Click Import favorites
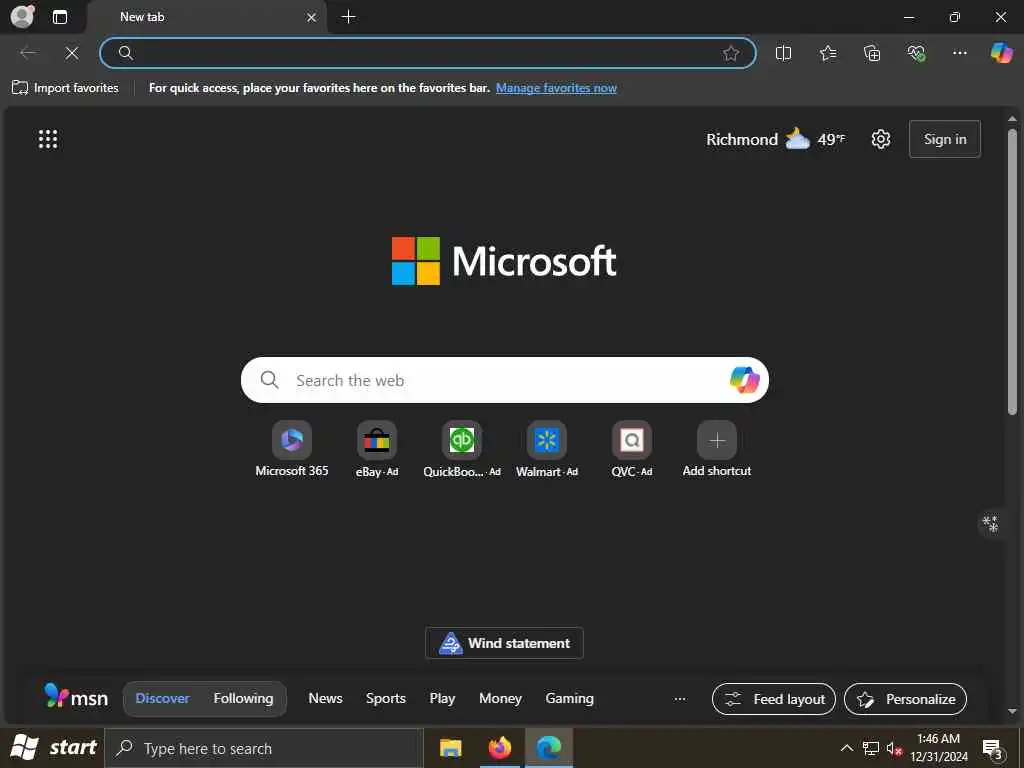1024x768 pixels. (65, 88)
